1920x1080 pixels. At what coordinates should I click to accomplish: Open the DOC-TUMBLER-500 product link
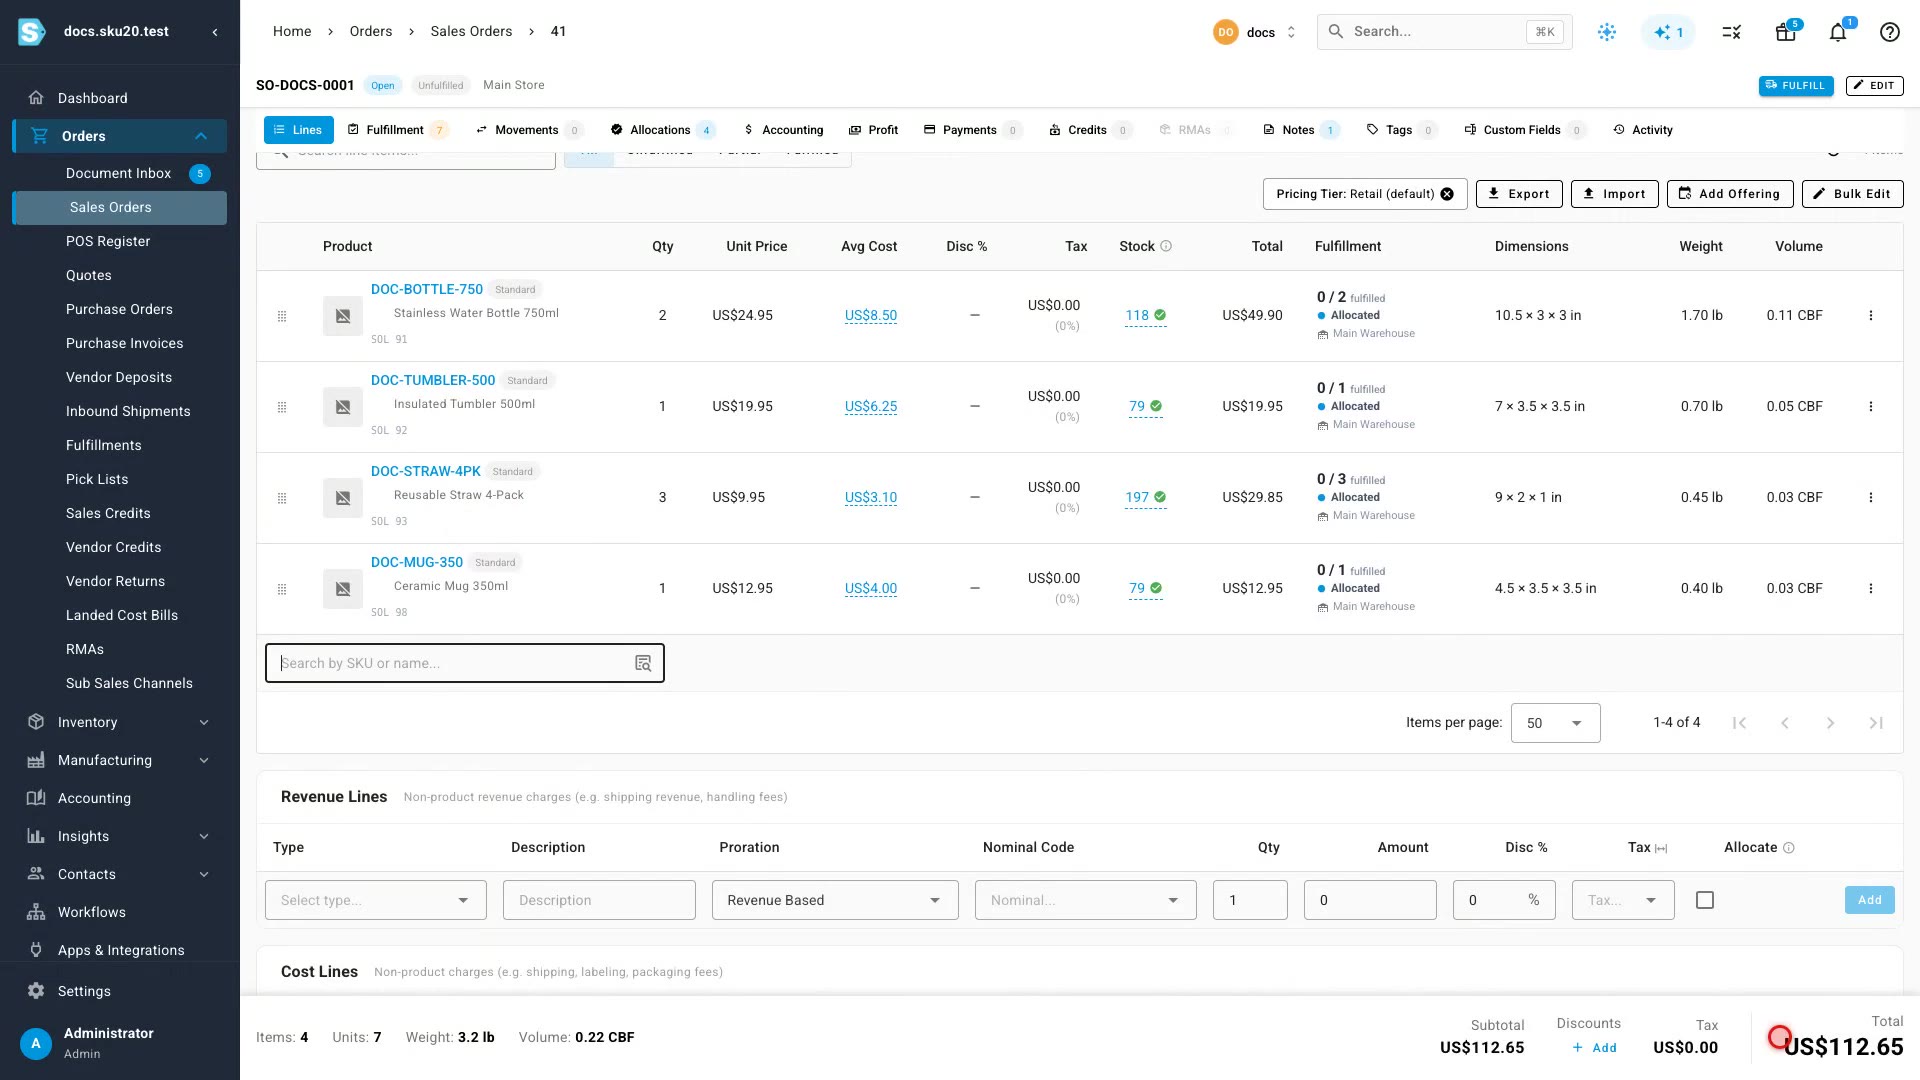(x=433, y=380)
